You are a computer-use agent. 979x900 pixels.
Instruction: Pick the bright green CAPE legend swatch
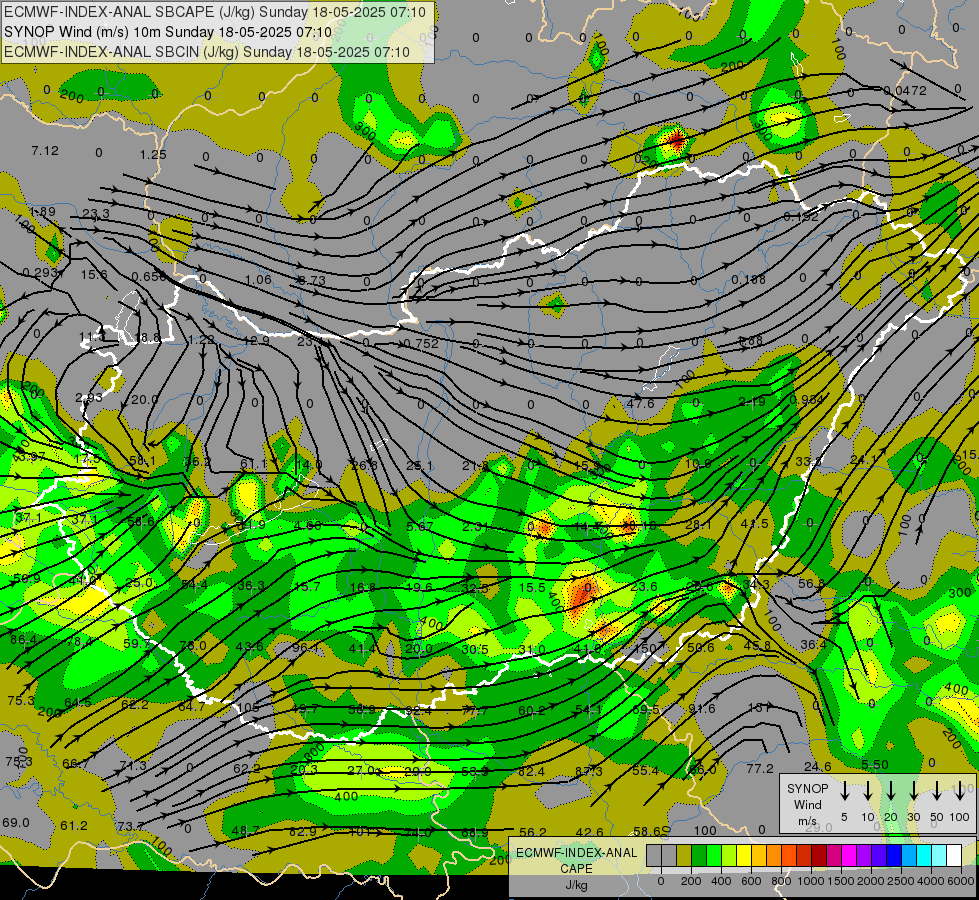714,856
